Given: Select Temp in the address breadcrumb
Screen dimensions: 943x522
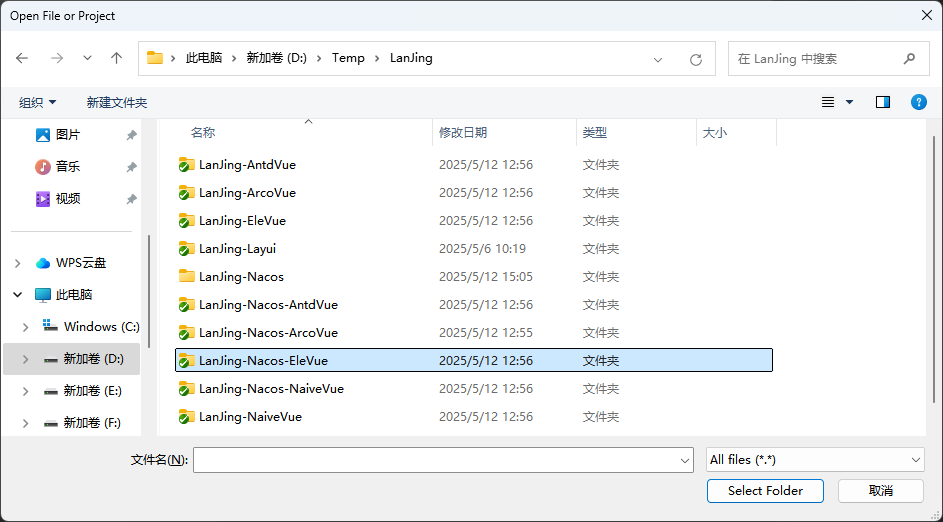Looking at the screenshot, I should point(348,58).
